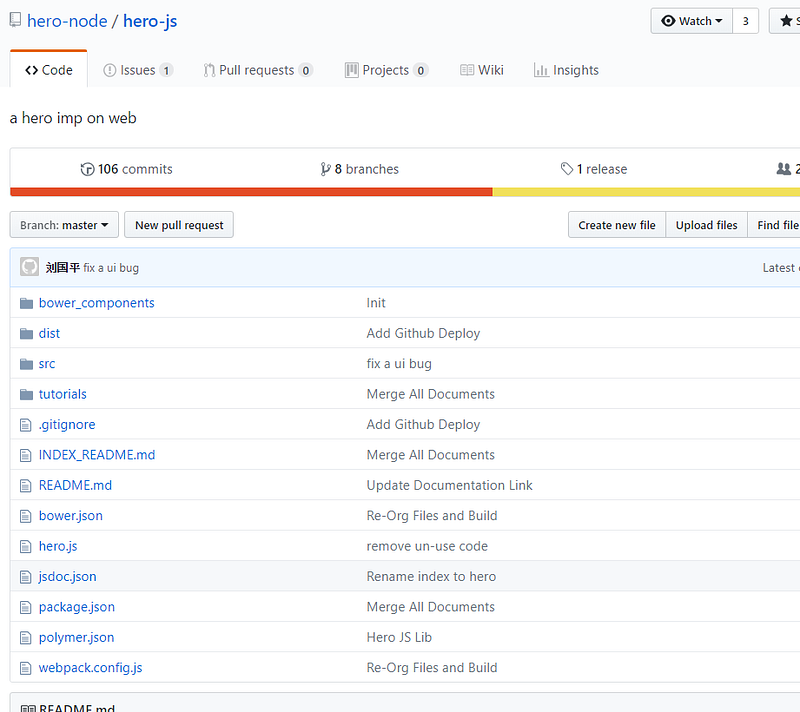
Task: Click the commit author name 刘国平
Action: (63, 267)
